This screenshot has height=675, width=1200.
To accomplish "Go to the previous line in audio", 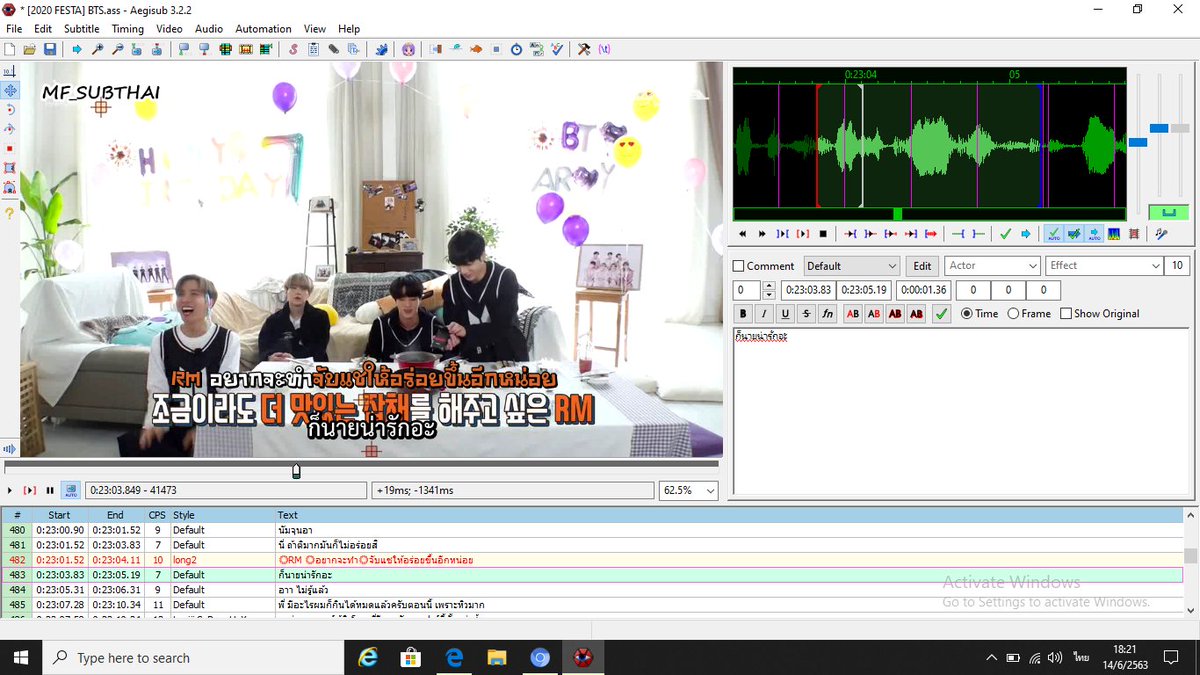I will pyautogui.click(x=743, y=234).
